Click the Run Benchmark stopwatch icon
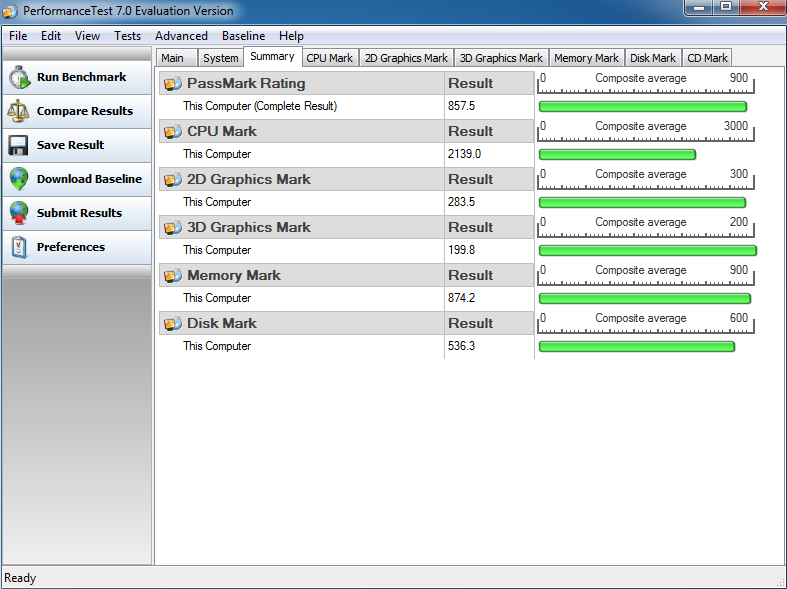Screen dimensions: 787x589 click(x=20, y=77)
